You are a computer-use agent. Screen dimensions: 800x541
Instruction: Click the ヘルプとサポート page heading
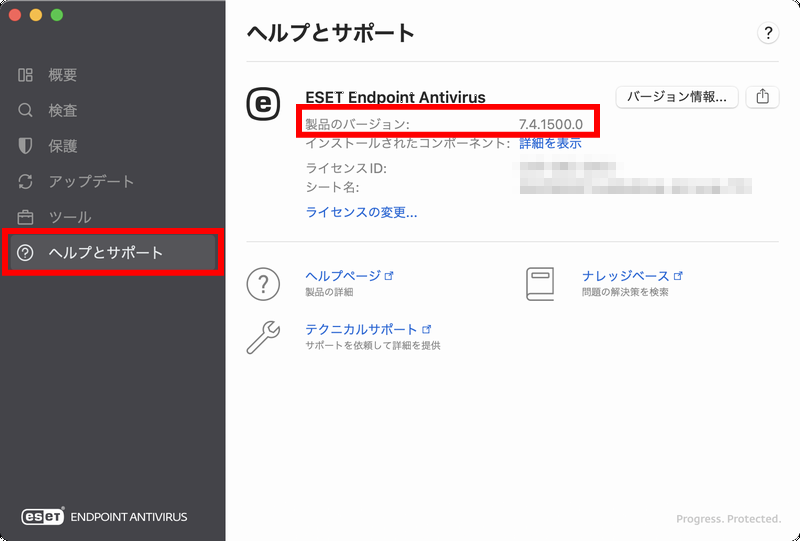point(331,33)
